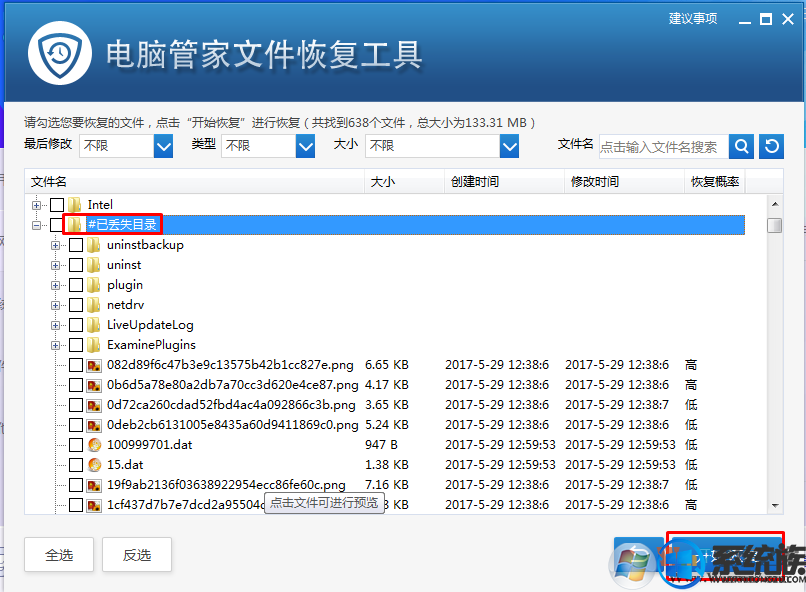Click image icon of 0deb2cb6131005e8435a60d9411869c0.png
The image size is (806, 592).
click(x=94, y=426)
